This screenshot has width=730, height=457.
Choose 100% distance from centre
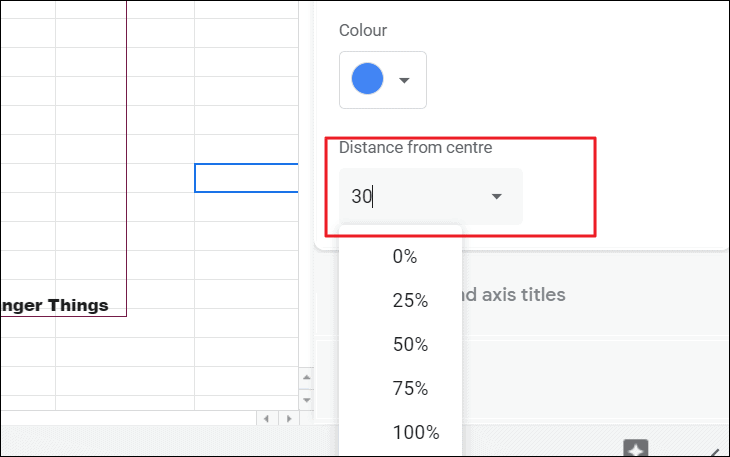coord(416,432)
